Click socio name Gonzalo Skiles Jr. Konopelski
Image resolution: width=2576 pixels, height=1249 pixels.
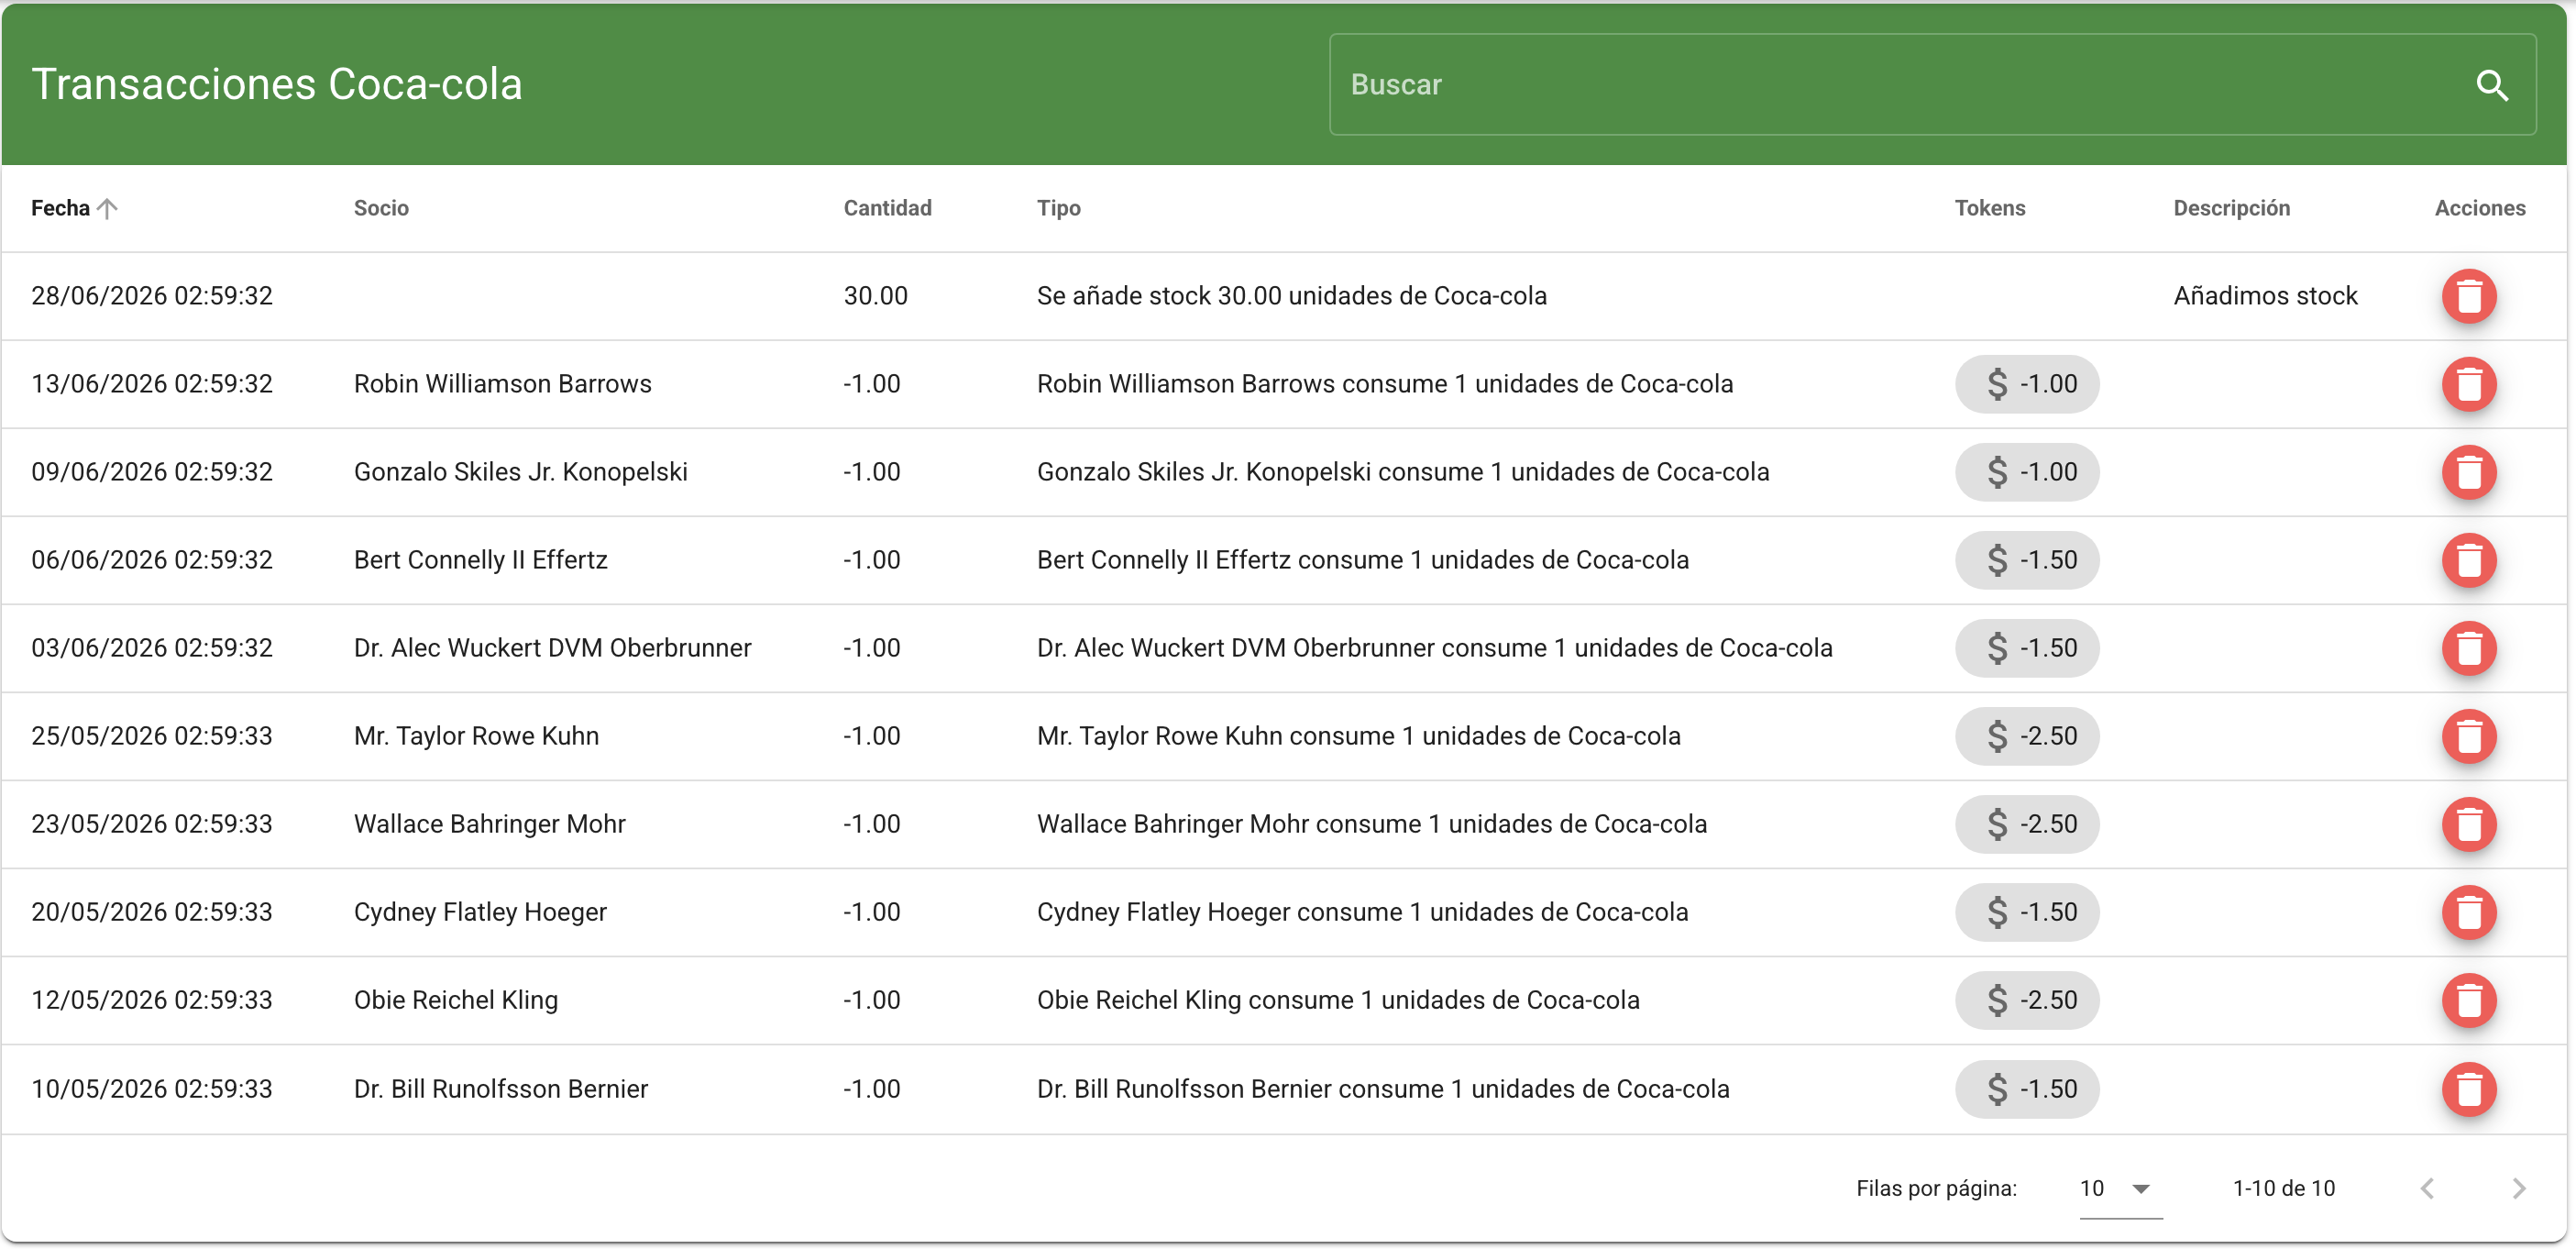tap(520, 472)
